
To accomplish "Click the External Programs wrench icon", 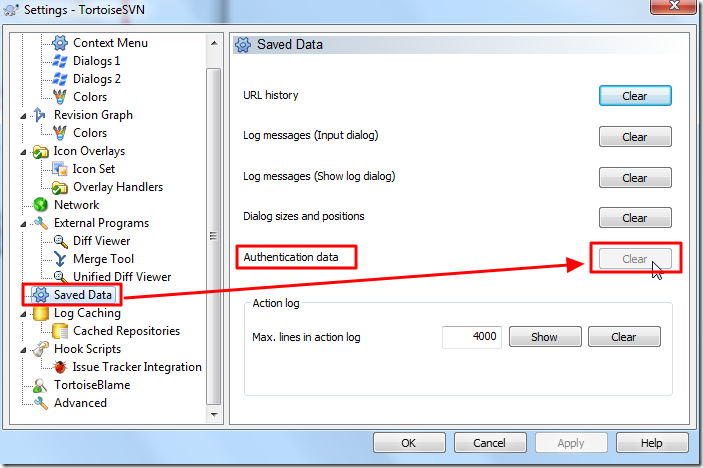I will tap(40, 223).
